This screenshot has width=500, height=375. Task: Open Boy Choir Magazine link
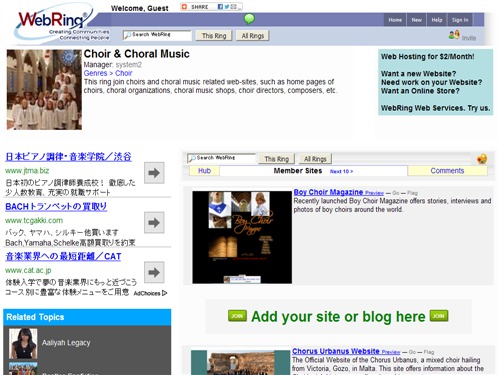coord(328,192)
